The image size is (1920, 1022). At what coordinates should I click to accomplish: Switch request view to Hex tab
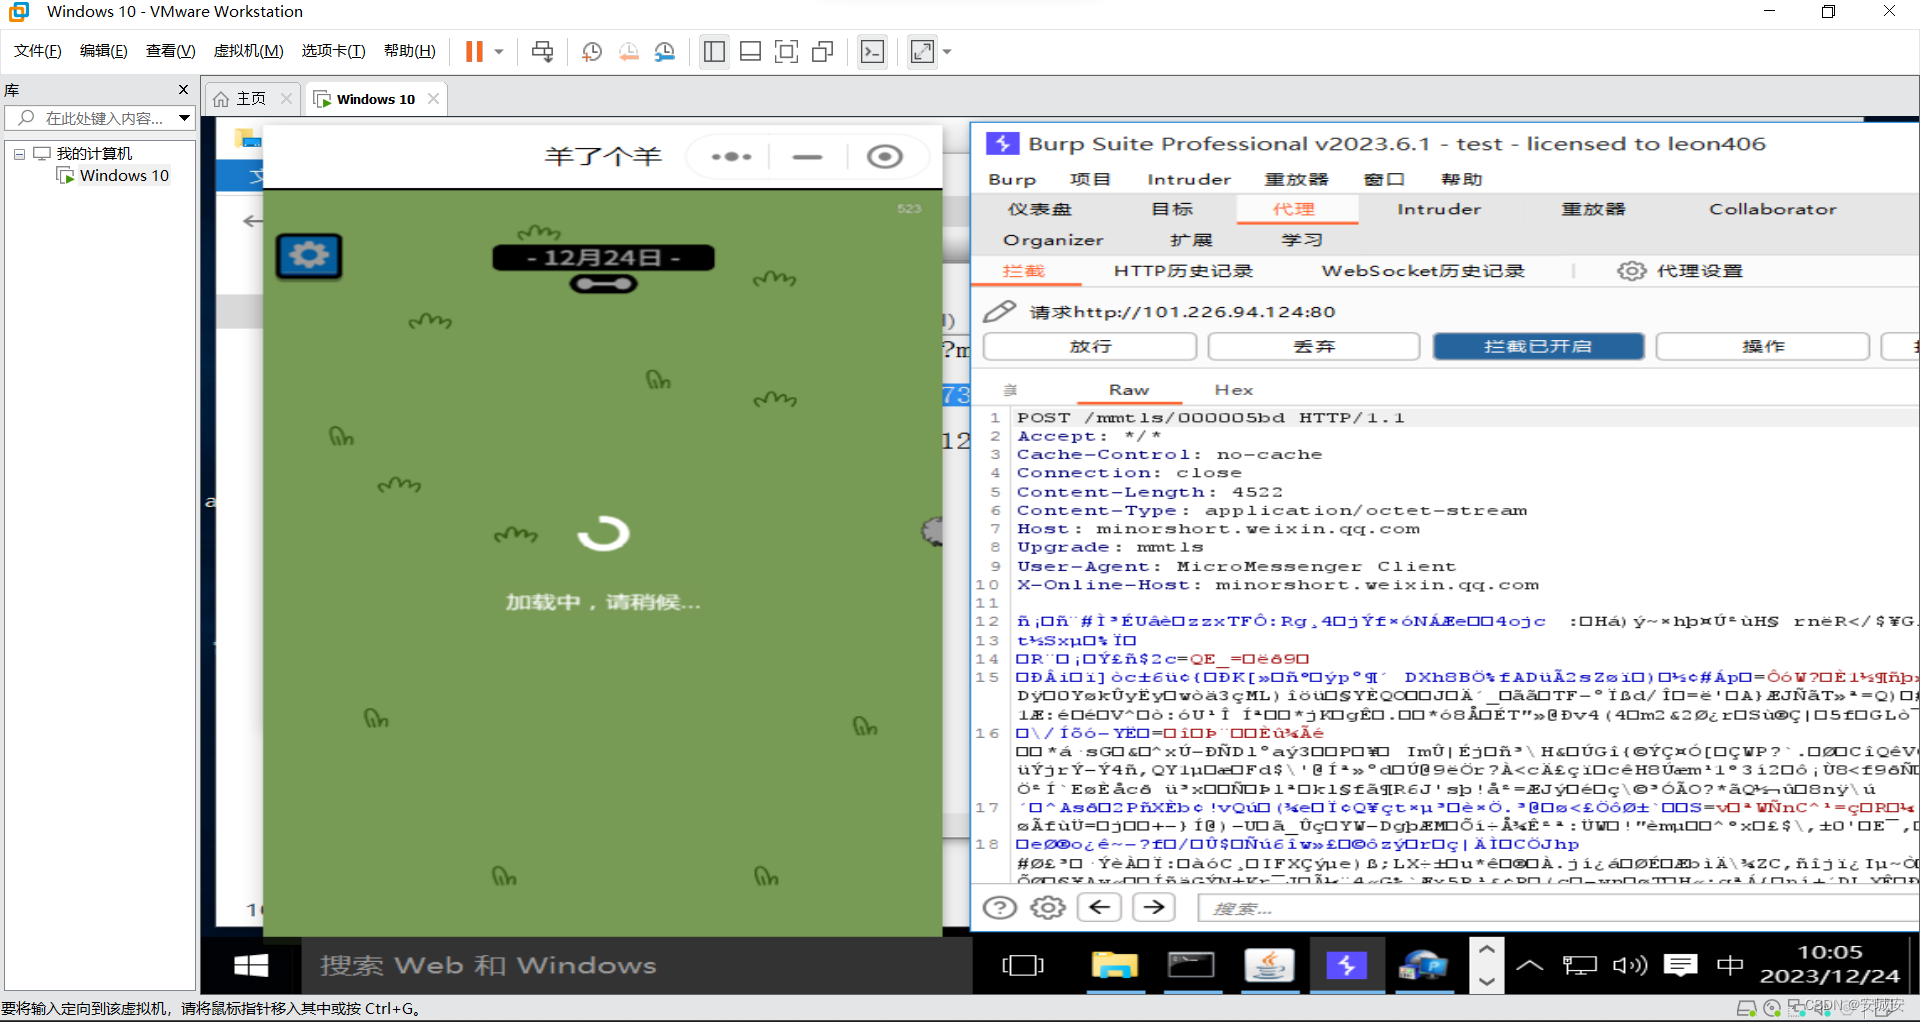coord(1233,391)
